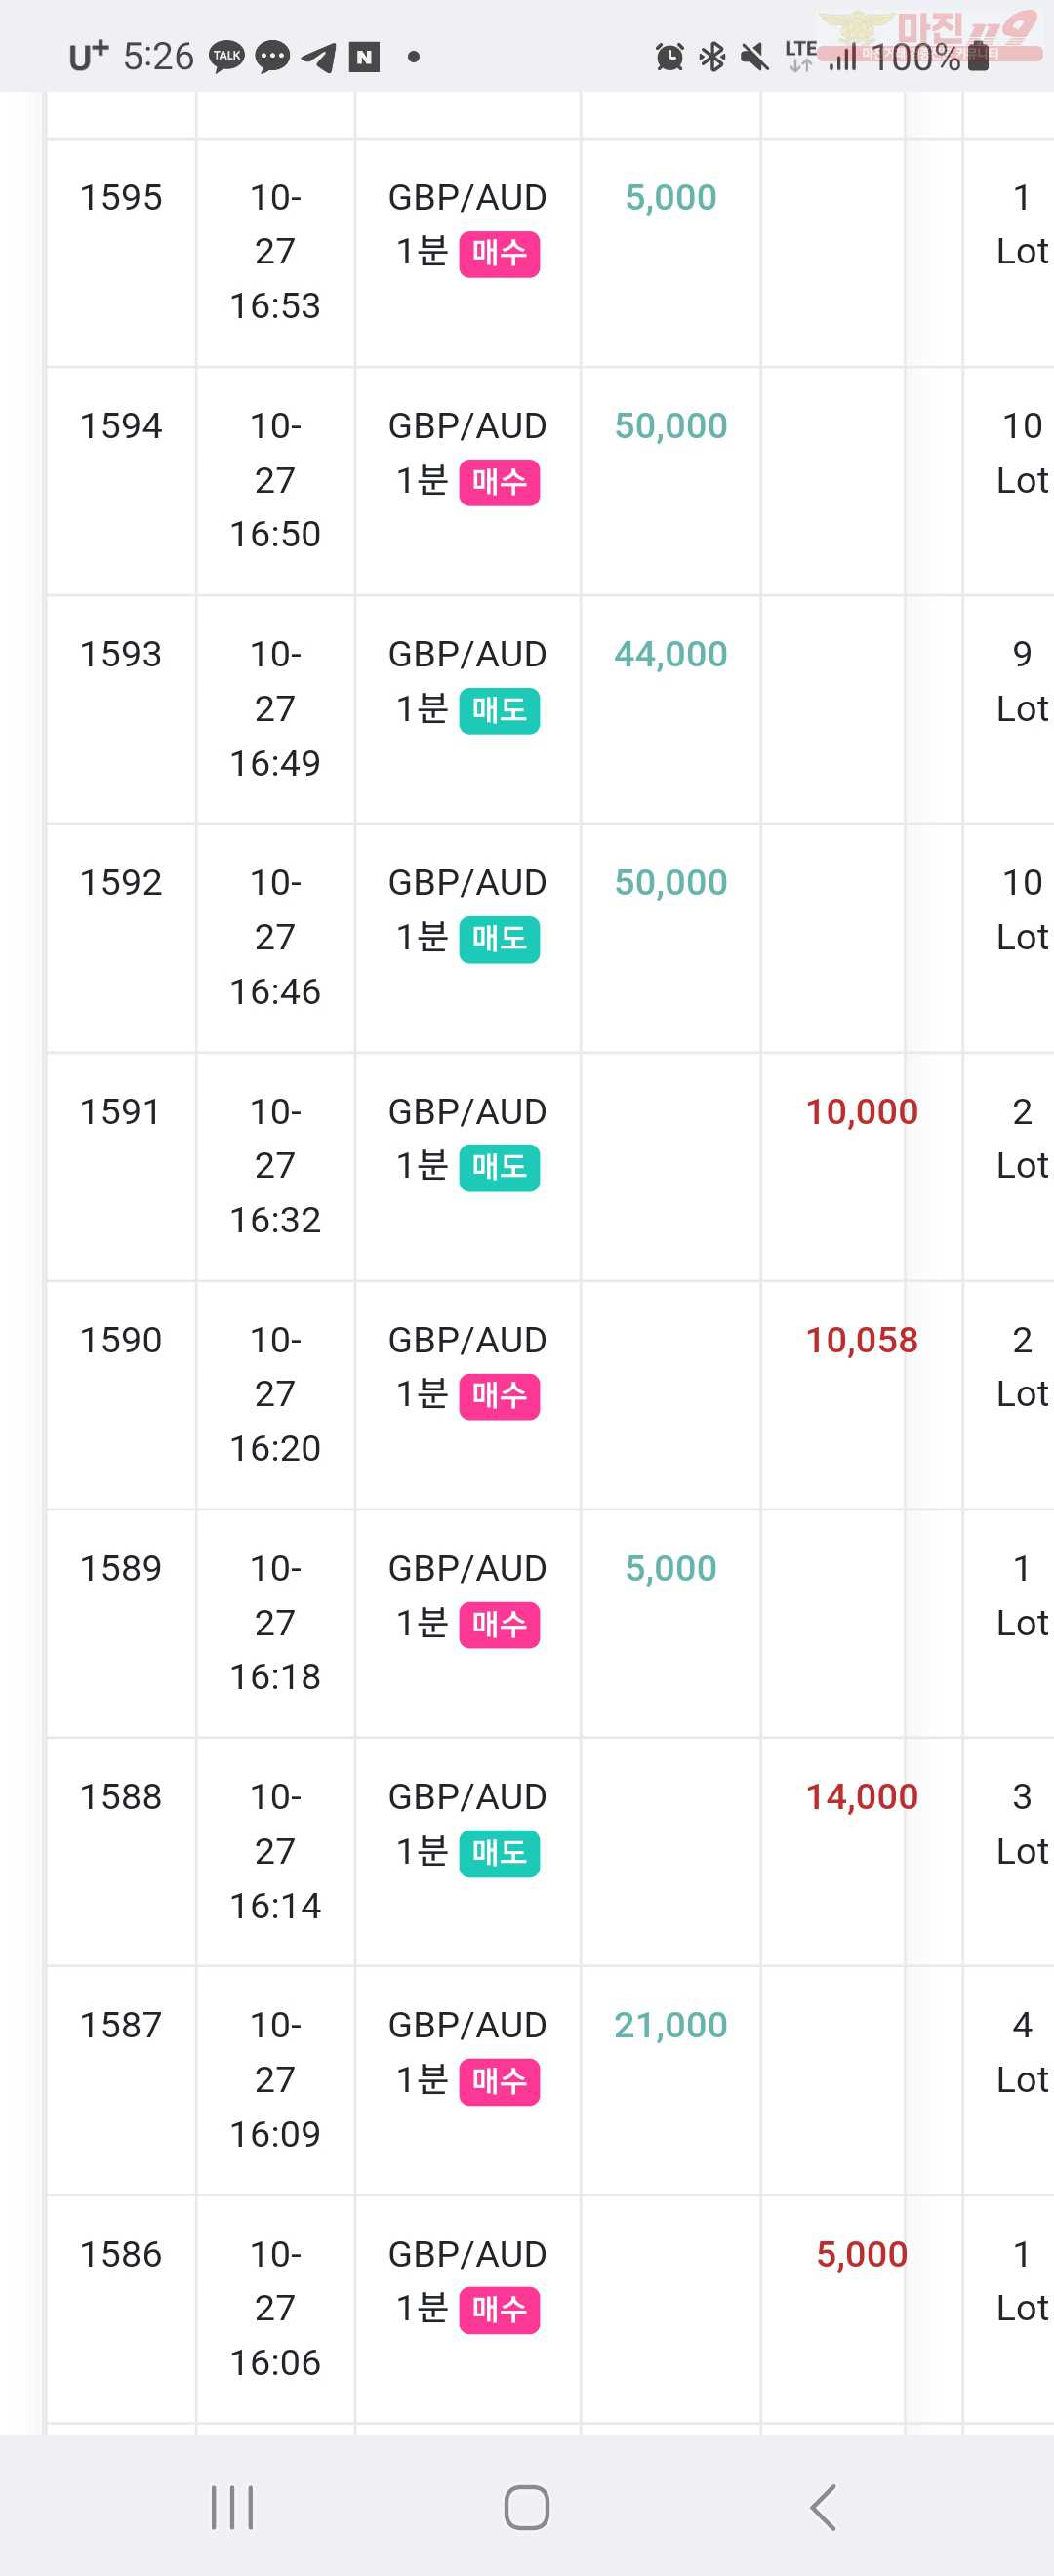This screenshot has width=1054, height=2576.
Task: Tap the alarm clock status icon
Action: click(669, 57)
